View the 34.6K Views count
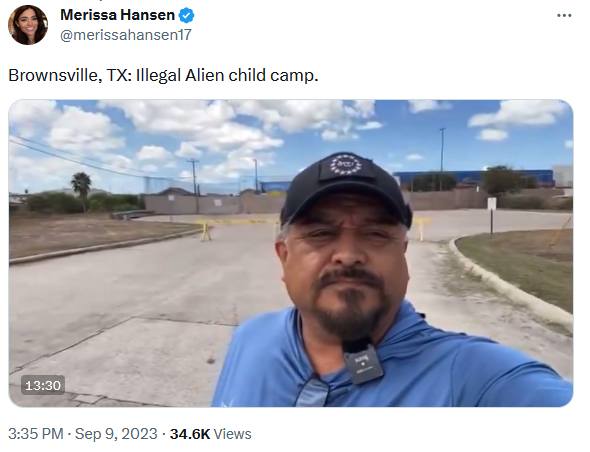 210,434
